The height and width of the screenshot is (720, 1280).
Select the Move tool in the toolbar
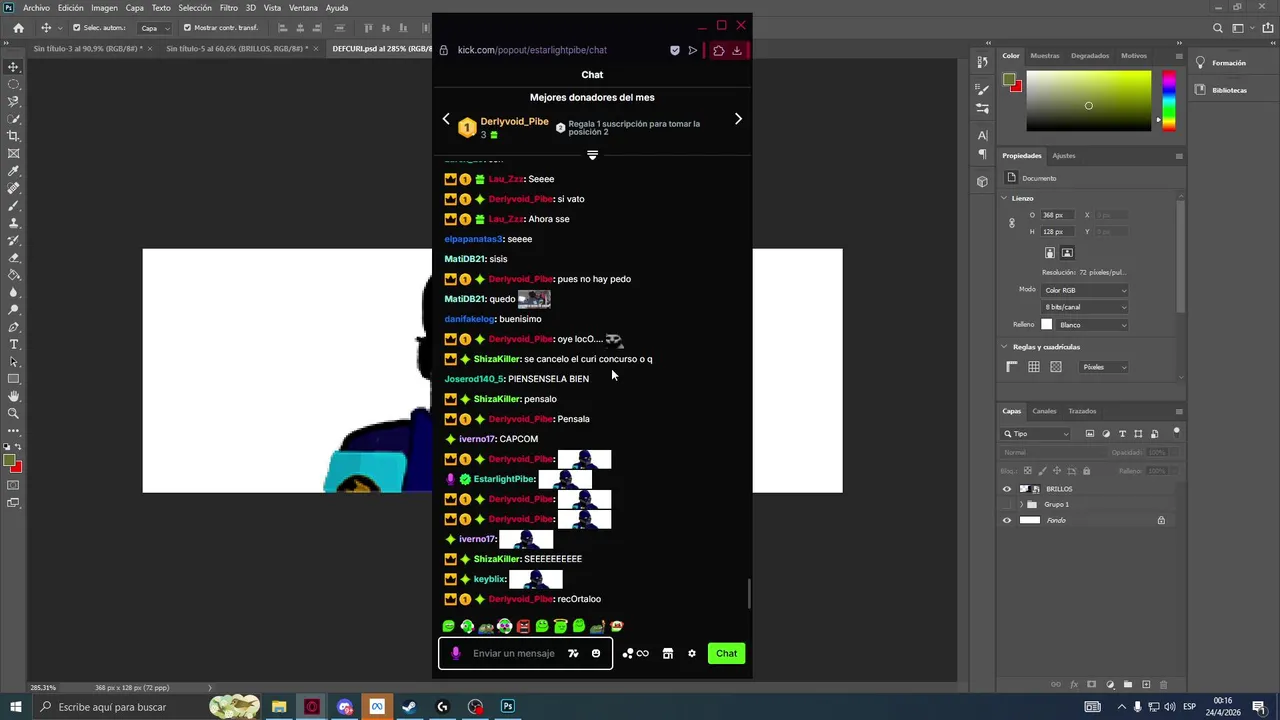13,67
